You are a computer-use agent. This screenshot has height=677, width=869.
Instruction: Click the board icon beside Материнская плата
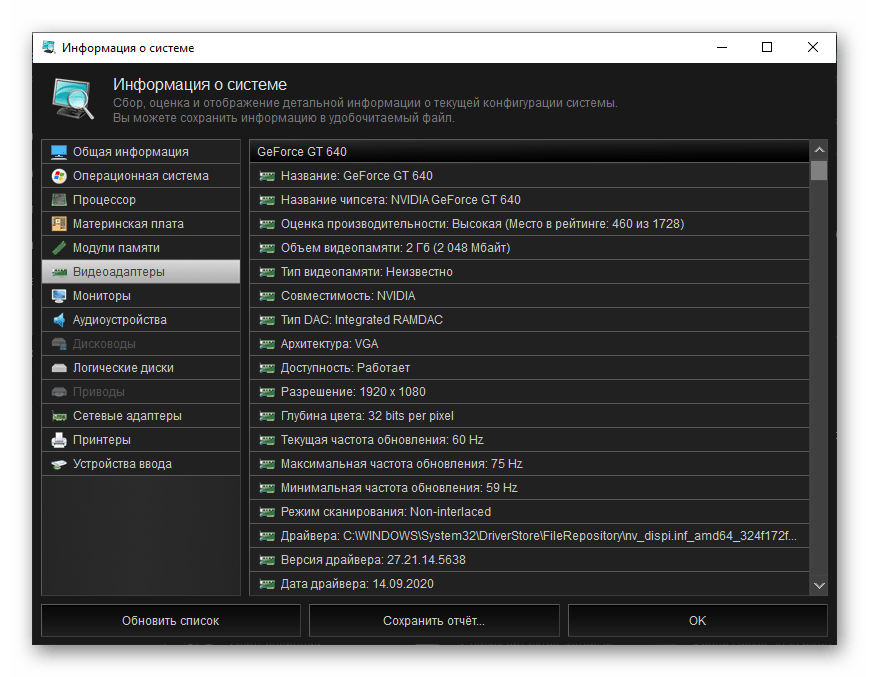pyautogui.click(x=59, y=224)
